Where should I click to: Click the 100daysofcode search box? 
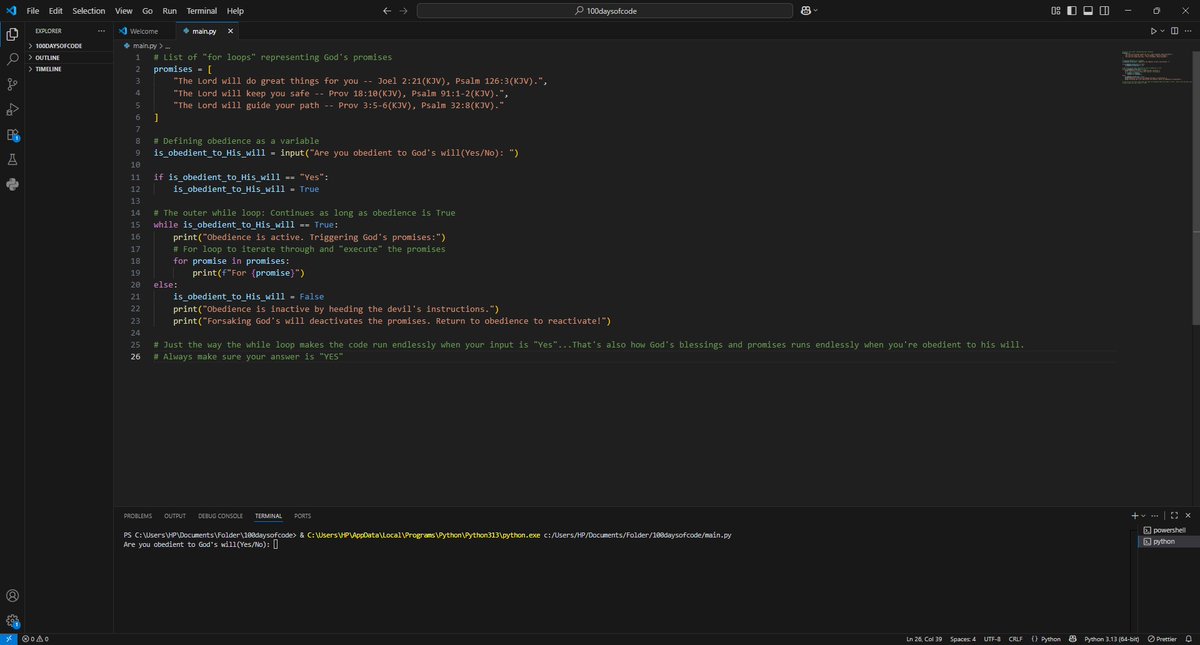point(604,10)
